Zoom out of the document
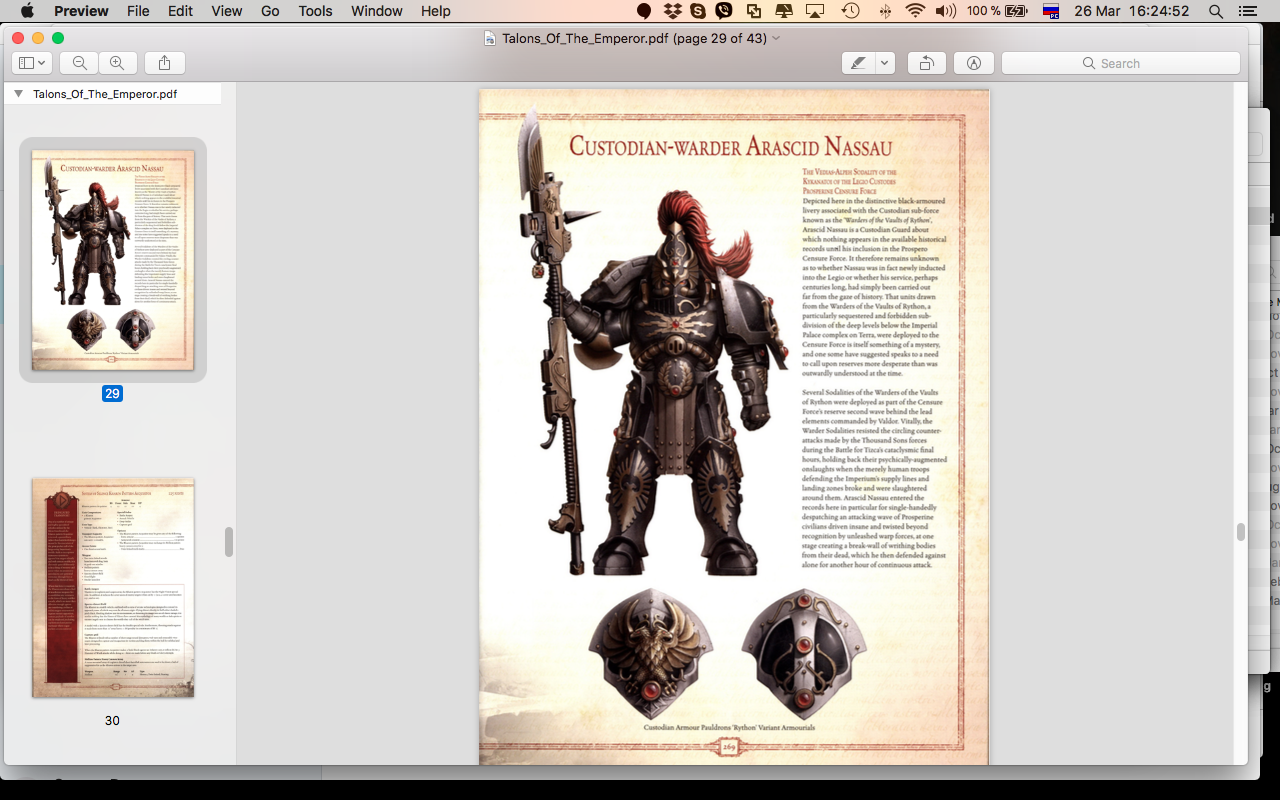 [x=79, y=63]
